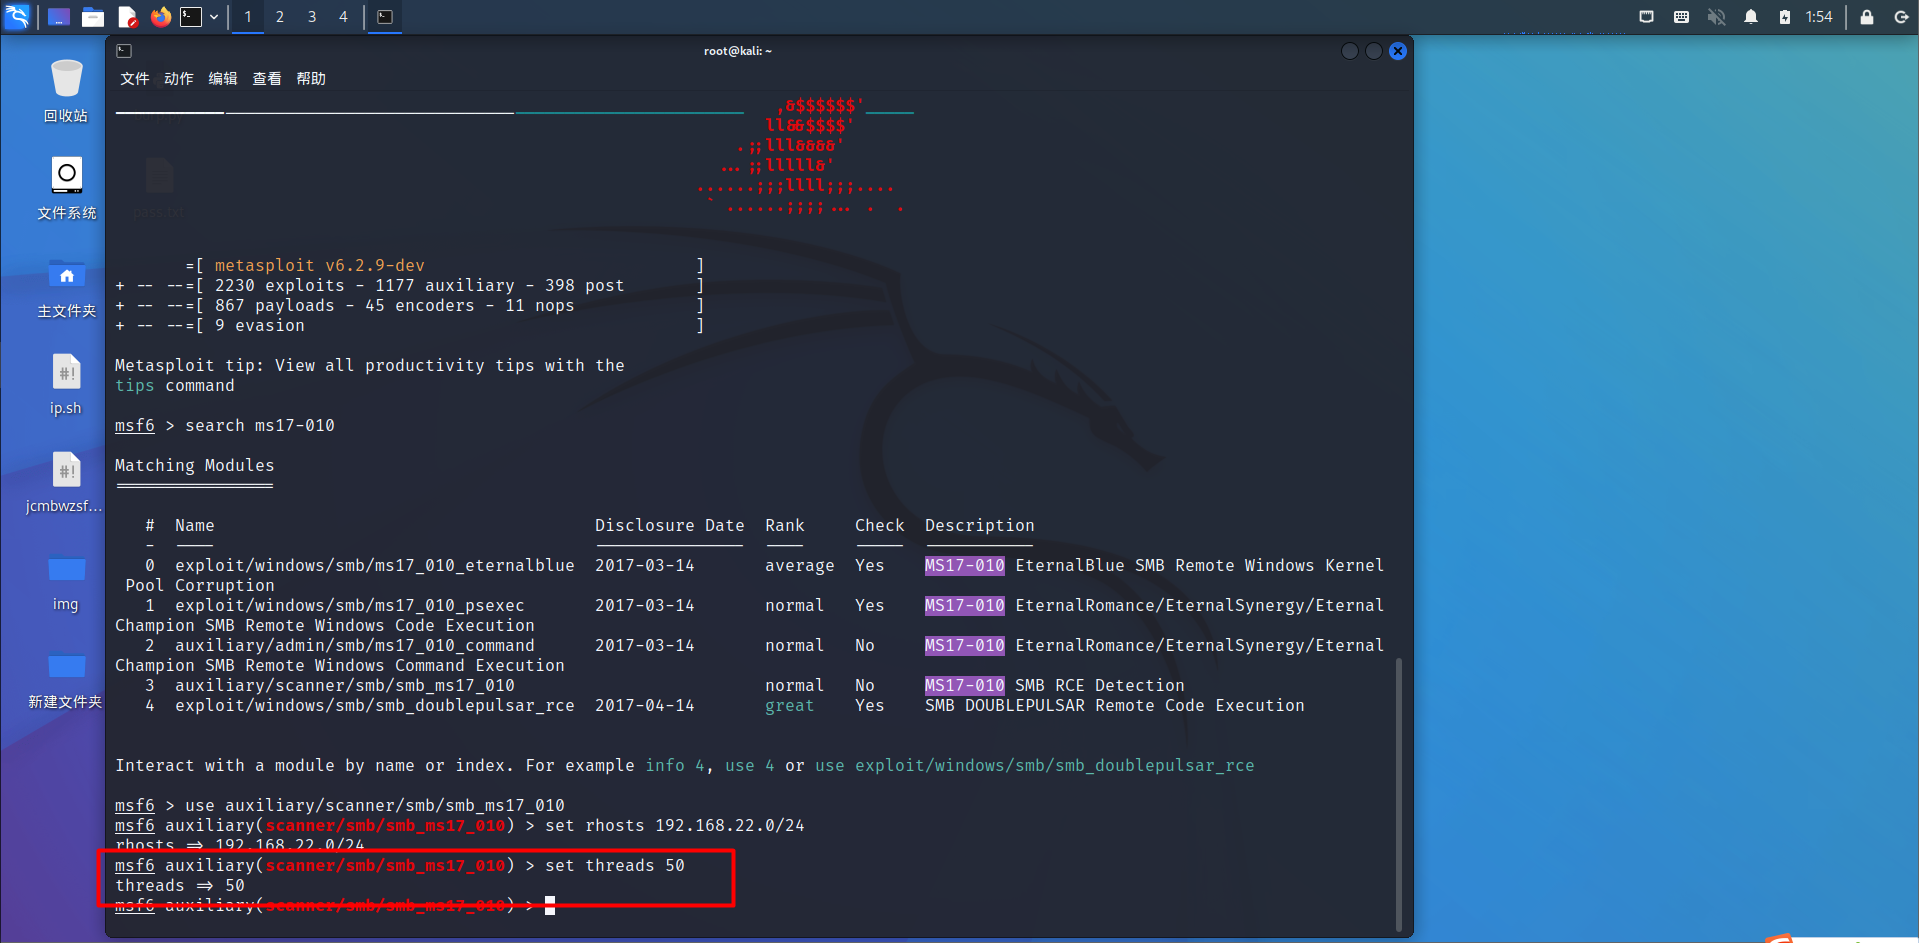Click the 'Check' column header
Viewport: 1919px width, 943px height.
tap(880, 526)
